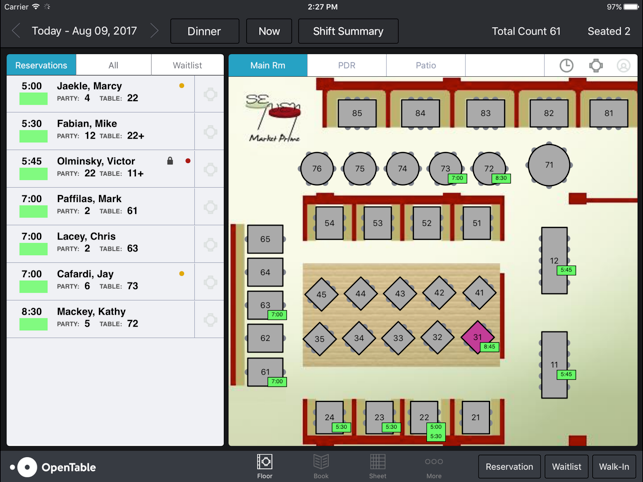Select booth table 21
Screen dimensions: 643x482
click(475, 417)
